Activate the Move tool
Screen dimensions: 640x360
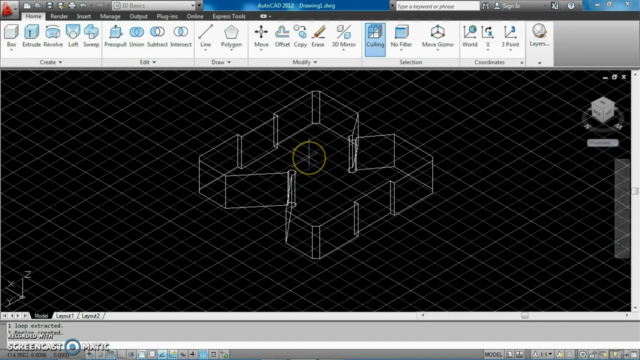[261, 36]
